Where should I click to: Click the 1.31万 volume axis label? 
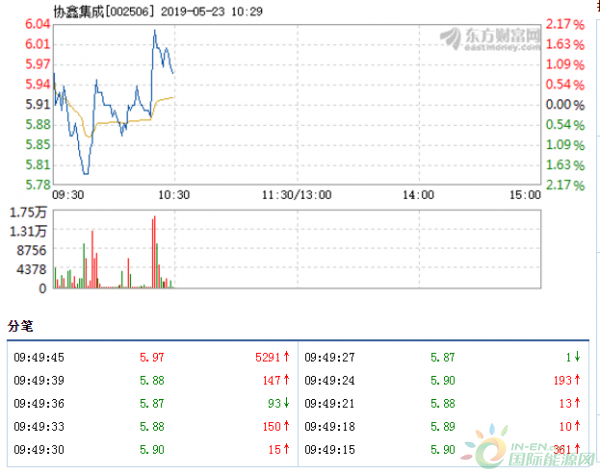point(28,231)
